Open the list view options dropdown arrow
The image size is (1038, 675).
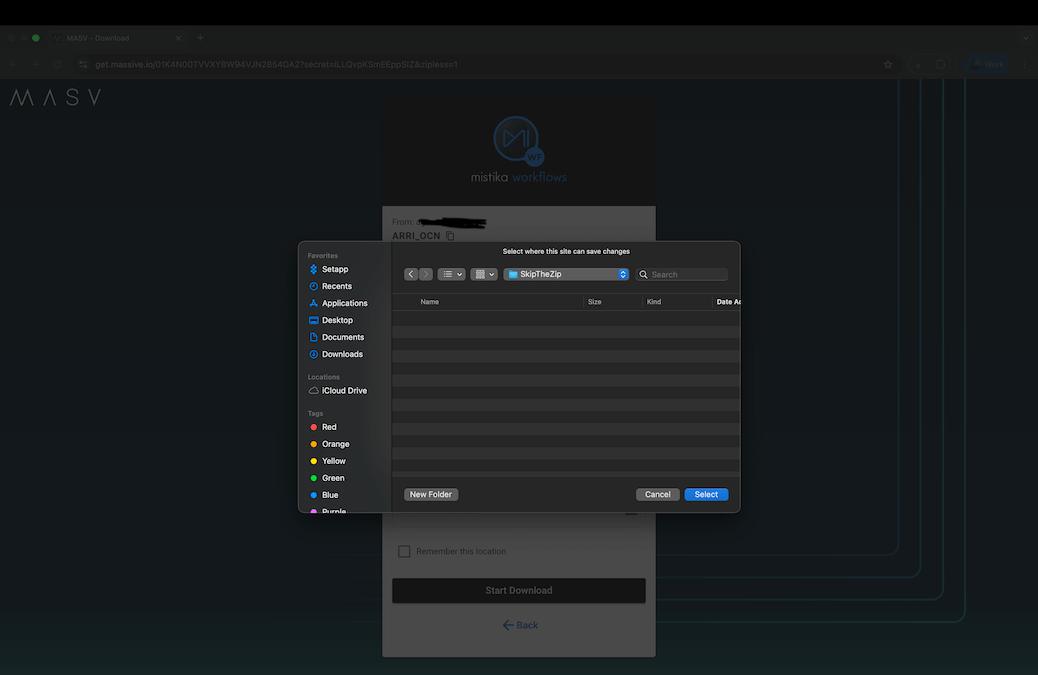(458, 273)
